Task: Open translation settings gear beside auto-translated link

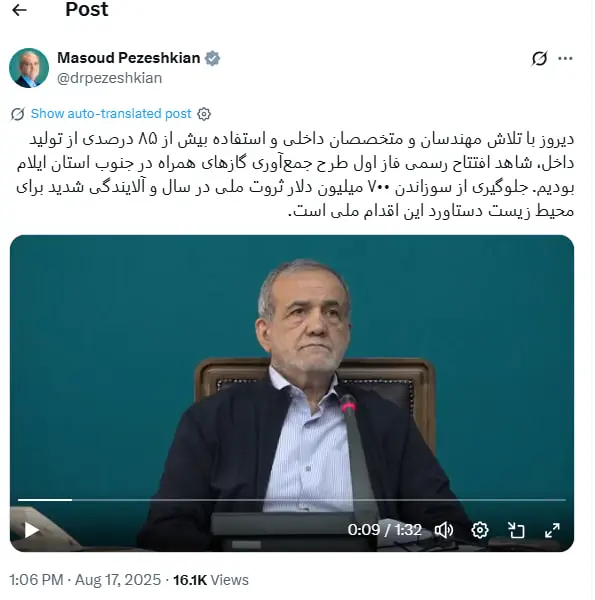Action: point(204,114)
